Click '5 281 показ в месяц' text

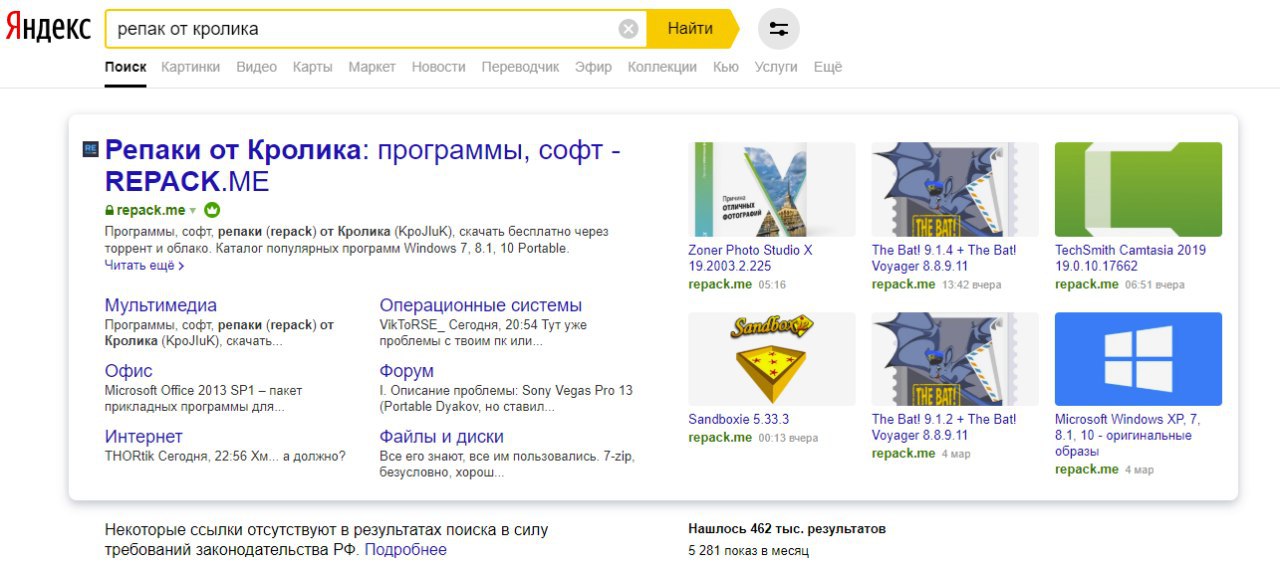pos(749,550)
